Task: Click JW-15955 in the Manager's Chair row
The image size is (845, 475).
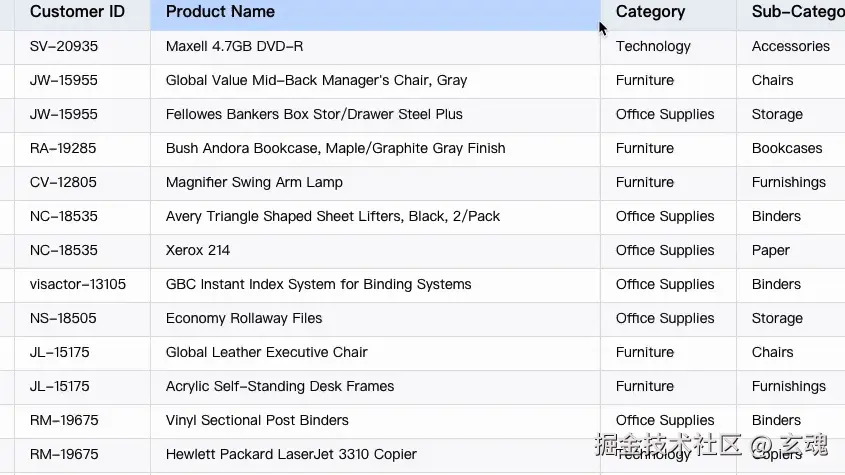Action: [82, 81]
